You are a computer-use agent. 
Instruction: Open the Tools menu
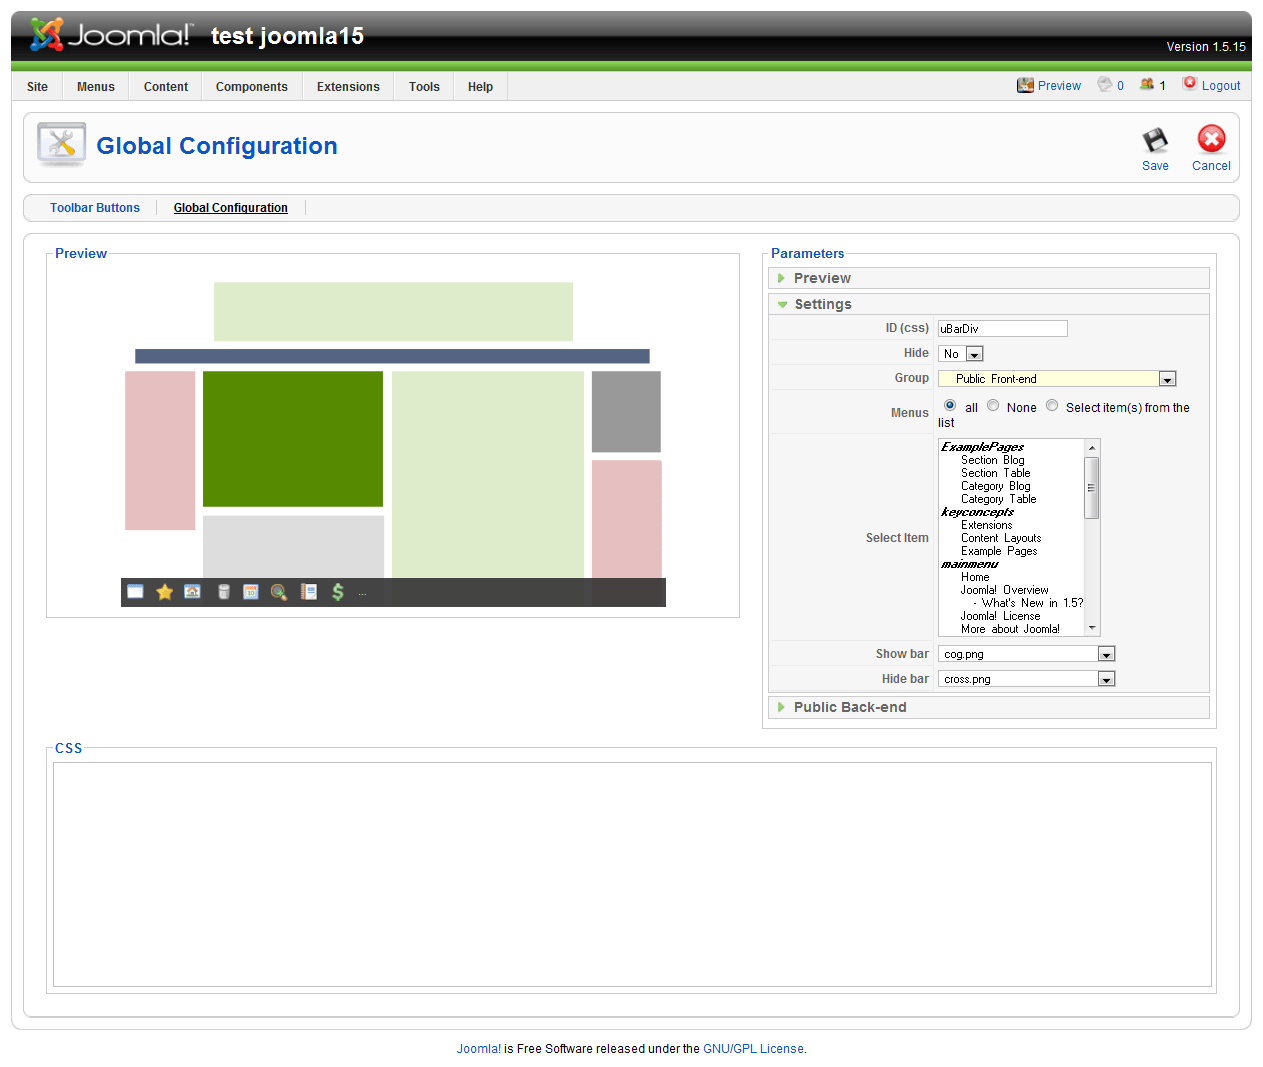click(424, 87)
